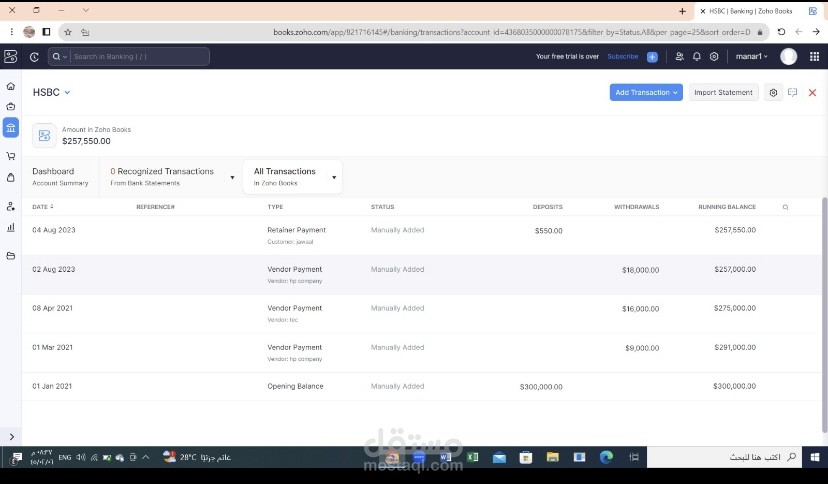The width and height of the screenshot is (828, 484).
Task: Open Microsoft Store from the taskbar
Action: point(526,457)
